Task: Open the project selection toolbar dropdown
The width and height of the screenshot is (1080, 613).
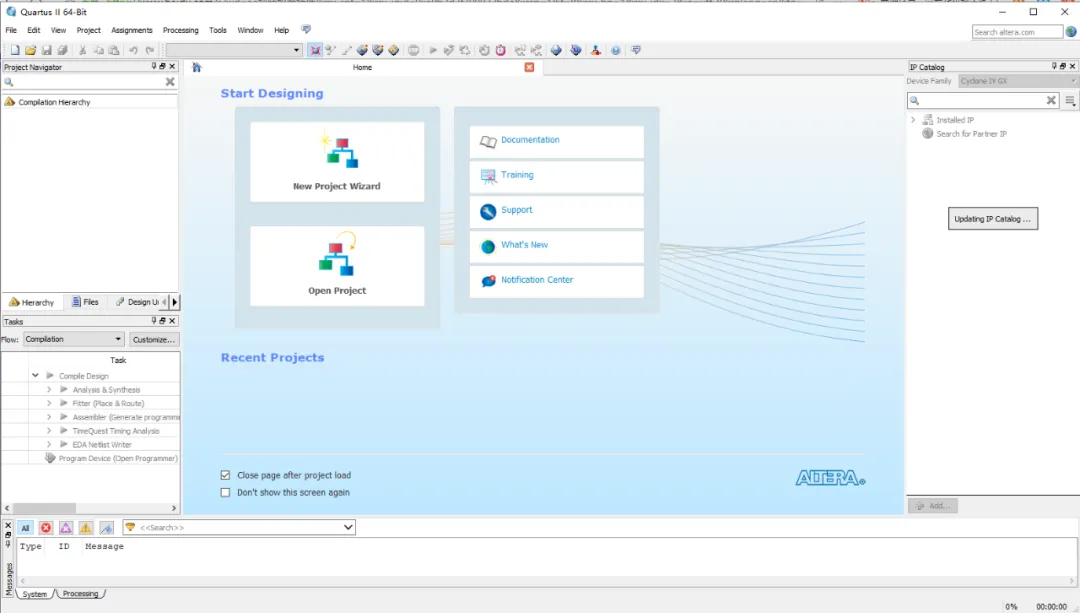Action: (233, 50)
